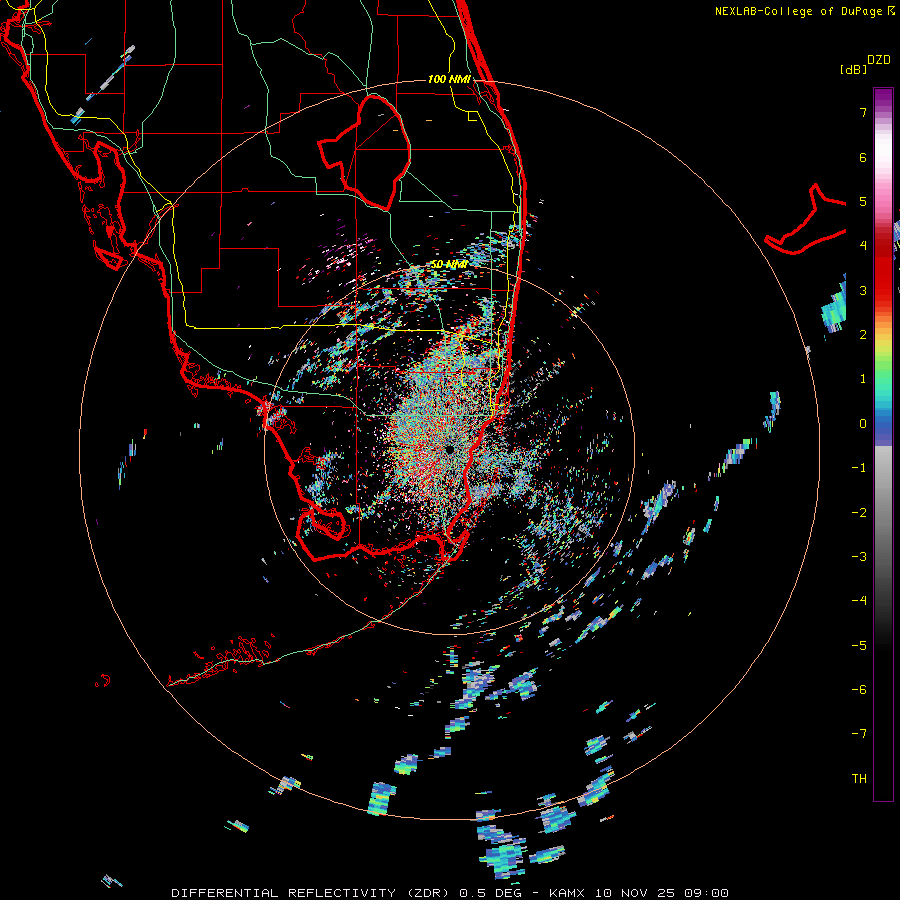Click the 5 value on the color scale
This screenshot has height=900, width=900.
point(863,201)
